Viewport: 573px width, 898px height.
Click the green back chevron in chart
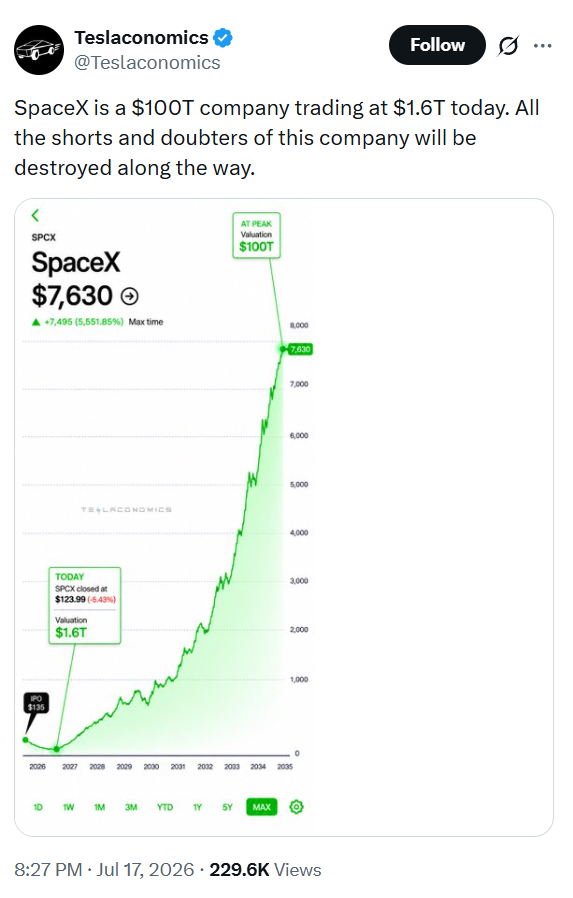pyautogui.click(x=35, y=215)
